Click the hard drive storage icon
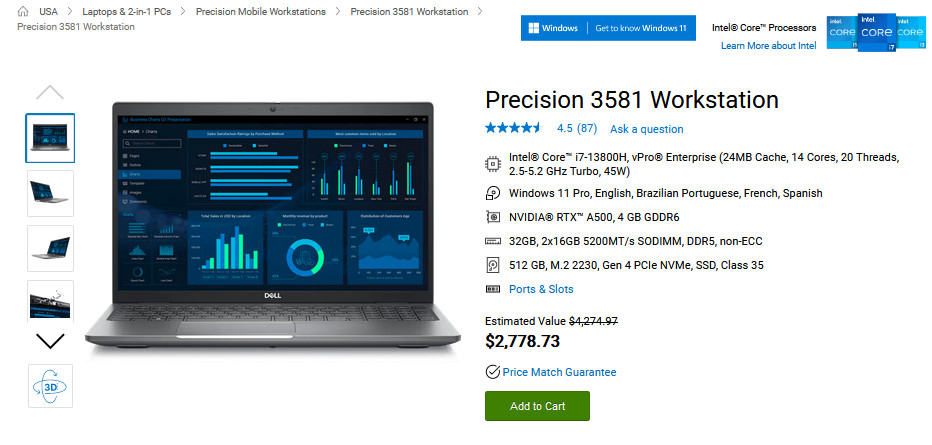Viewport: 932px width, 445px height. 492,265
